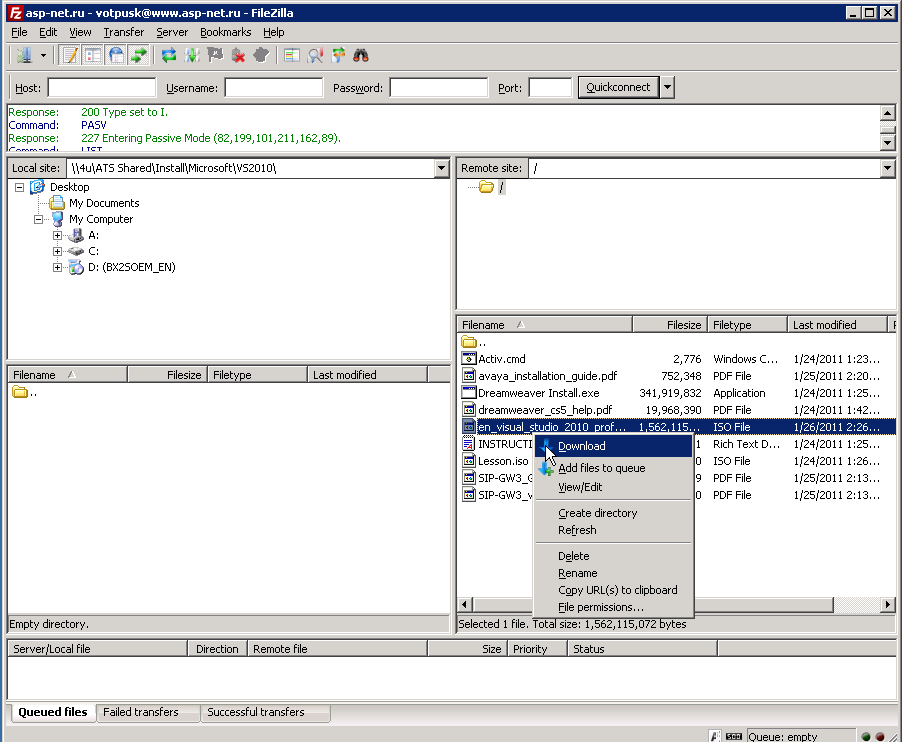The image size is (902, 742).
Task: Toggle the local directory tree view
Action: [x=93, y=55]
